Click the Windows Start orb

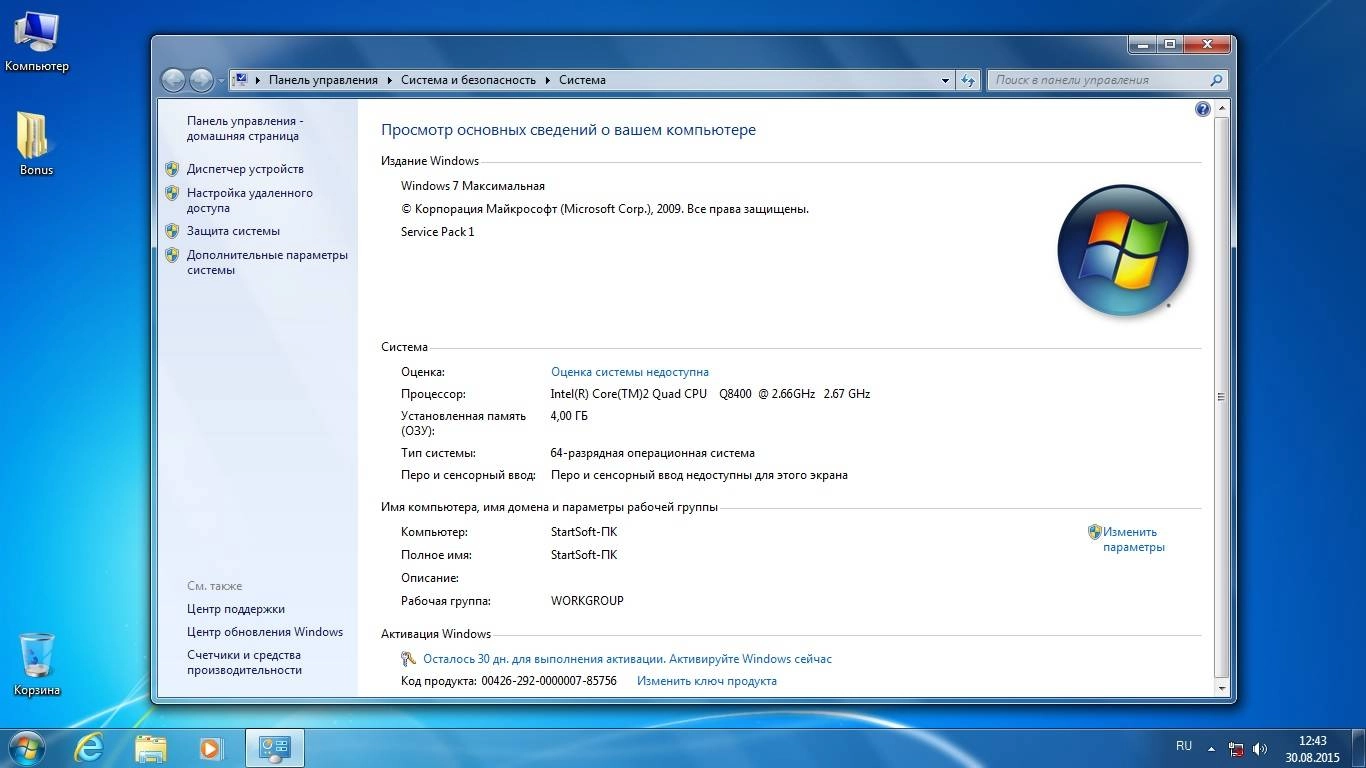[25, 747]
